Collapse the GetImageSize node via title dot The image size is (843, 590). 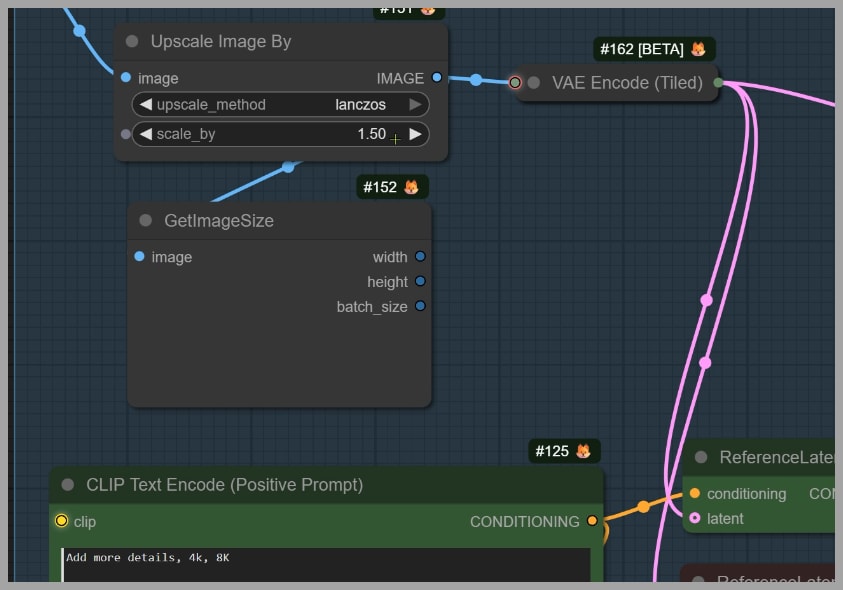coord(145,221)
